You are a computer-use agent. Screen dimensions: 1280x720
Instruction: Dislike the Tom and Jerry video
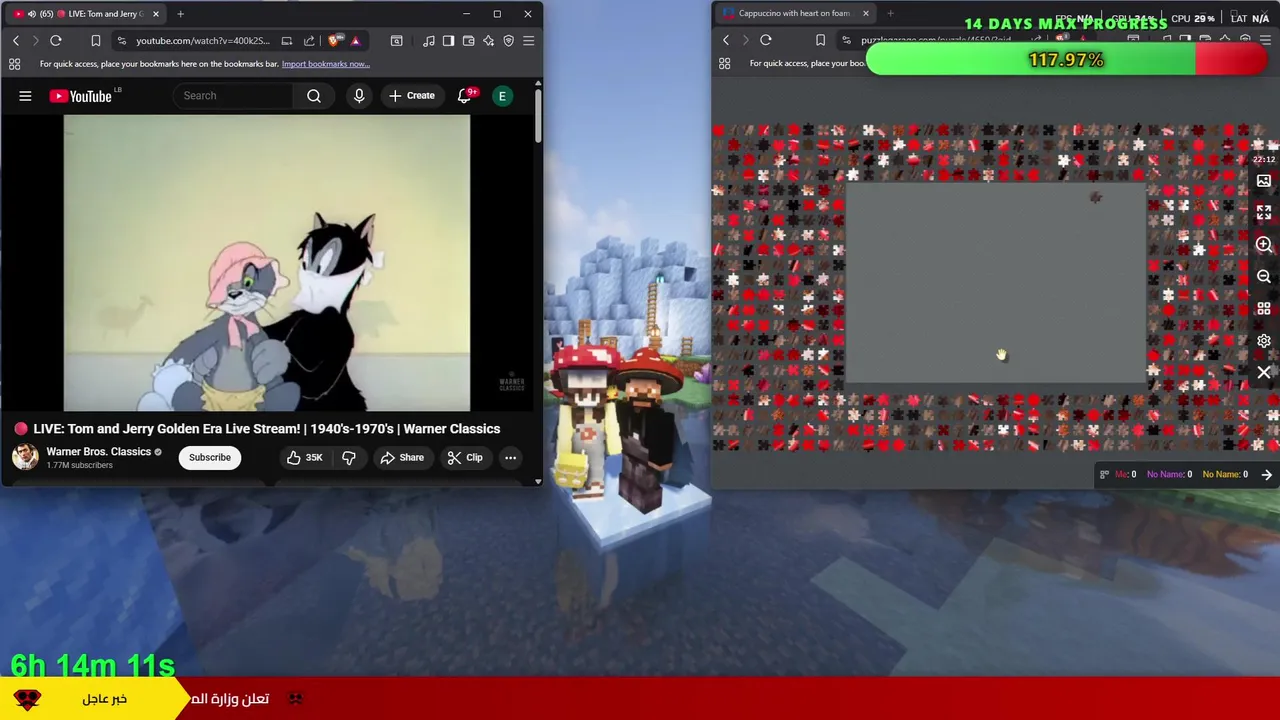(349, 457)
